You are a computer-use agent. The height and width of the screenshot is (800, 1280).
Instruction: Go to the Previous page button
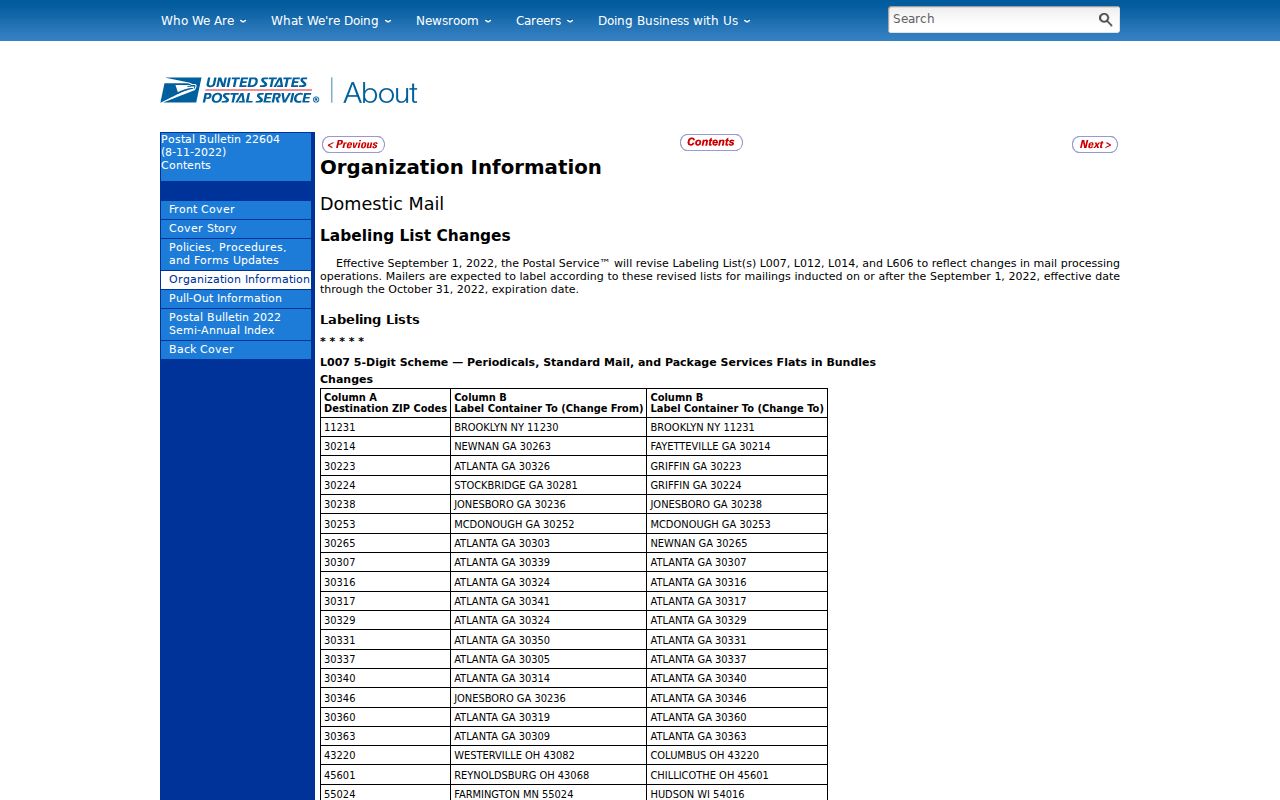tap(353, 145)
